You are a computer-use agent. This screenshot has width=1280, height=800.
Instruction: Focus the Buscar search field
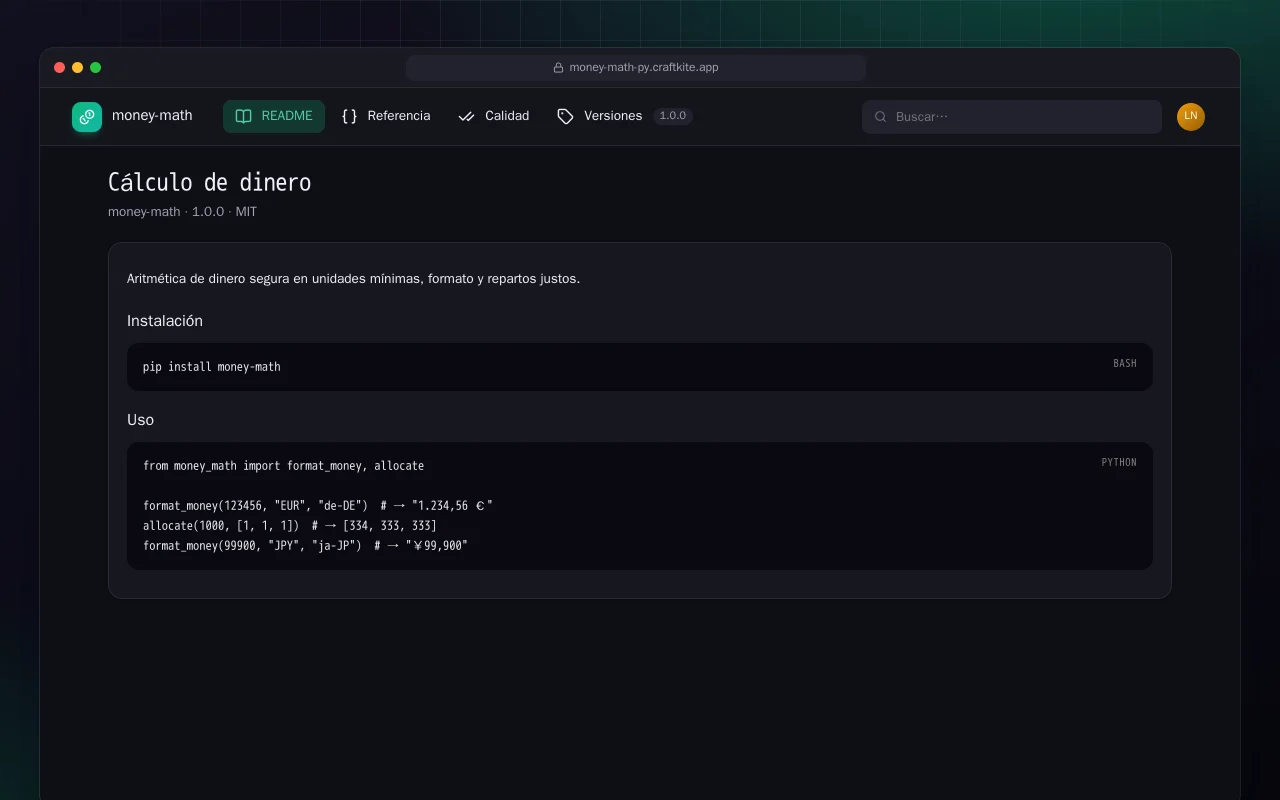(x=1012, y=117)
